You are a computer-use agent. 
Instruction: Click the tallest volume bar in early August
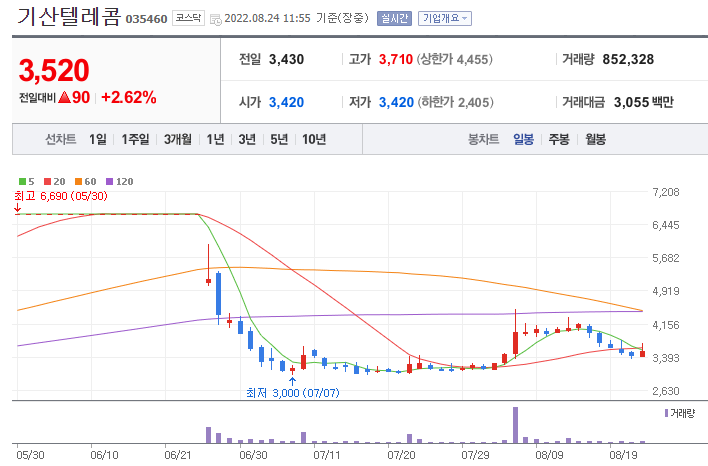(x=516, y=425)
